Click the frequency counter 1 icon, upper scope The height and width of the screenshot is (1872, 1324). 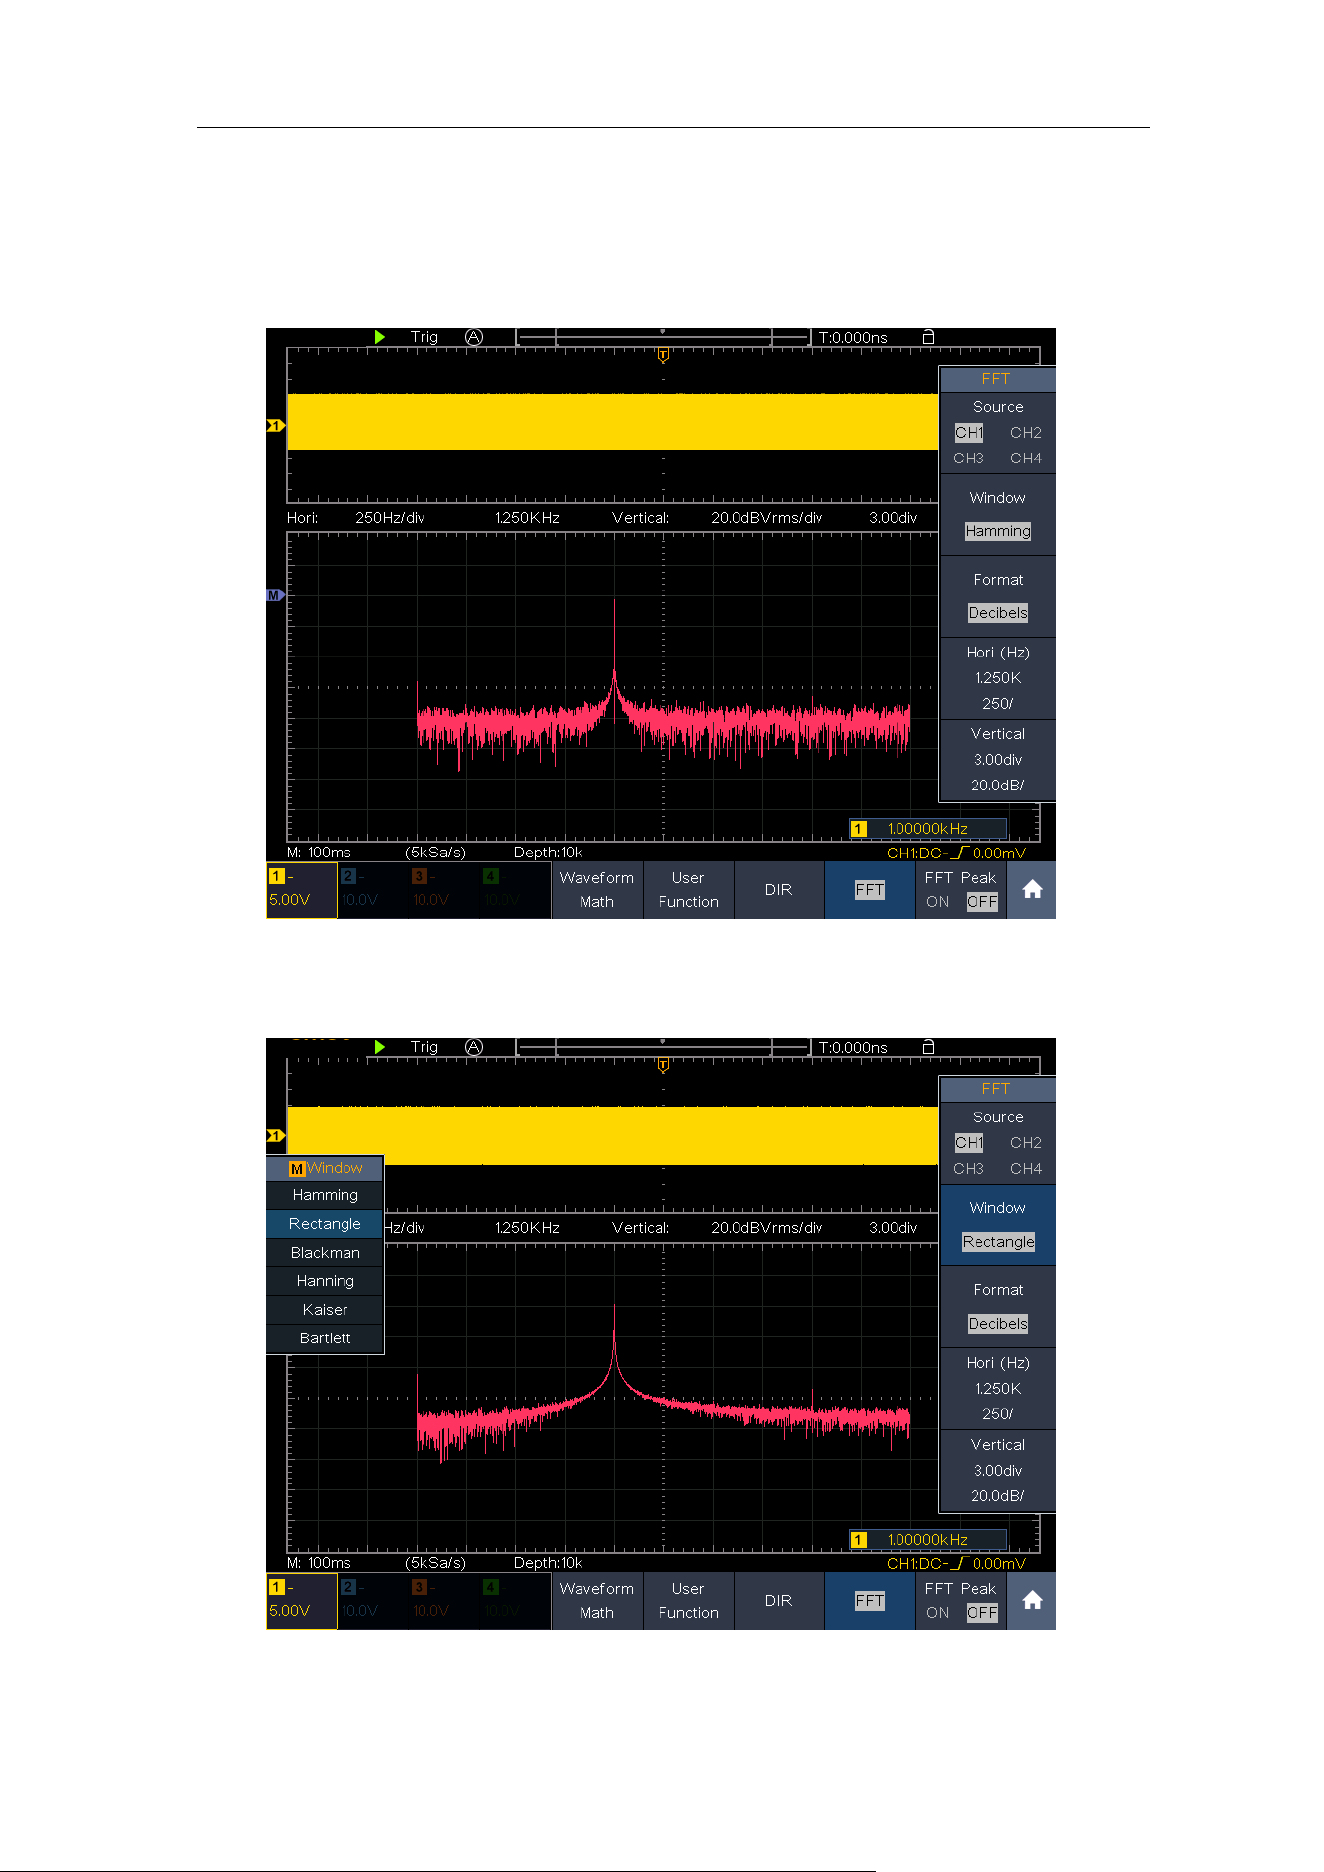[859, 828]
